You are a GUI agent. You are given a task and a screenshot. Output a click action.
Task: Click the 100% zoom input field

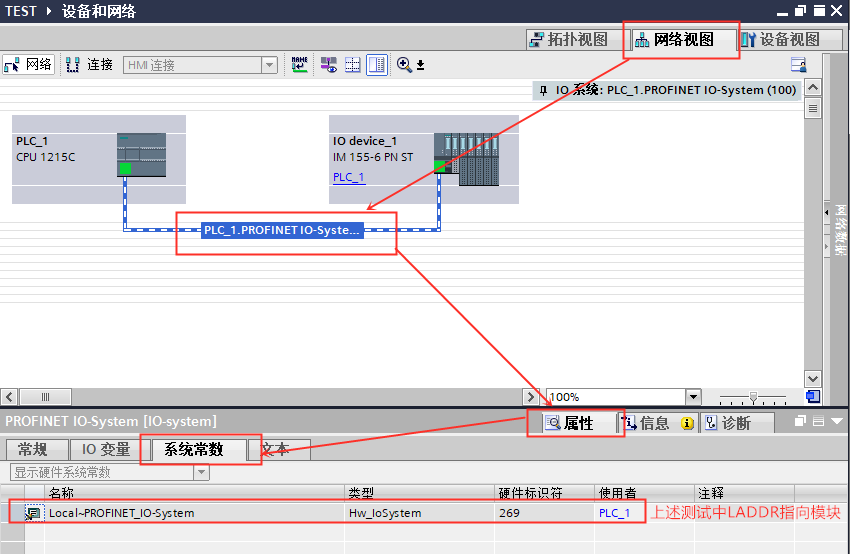[616, 397]
